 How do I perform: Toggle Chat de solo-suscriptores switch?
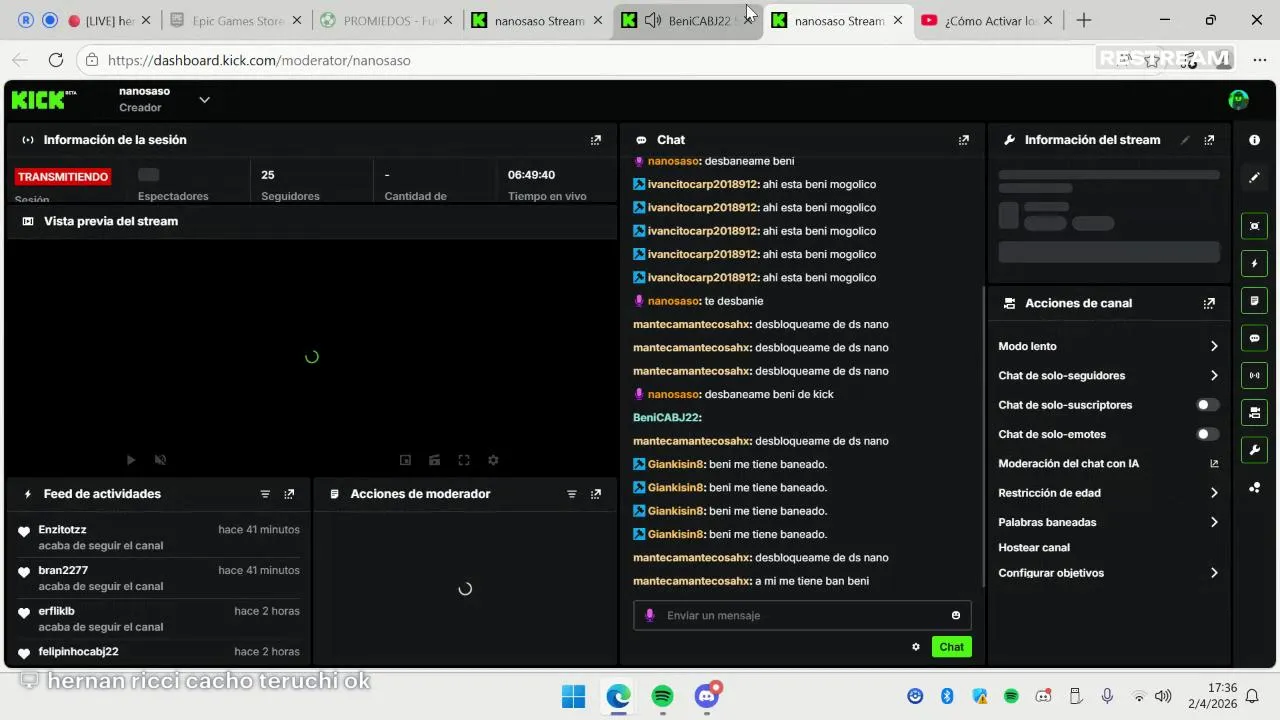pyautogui.click(x=1208, y=405)
